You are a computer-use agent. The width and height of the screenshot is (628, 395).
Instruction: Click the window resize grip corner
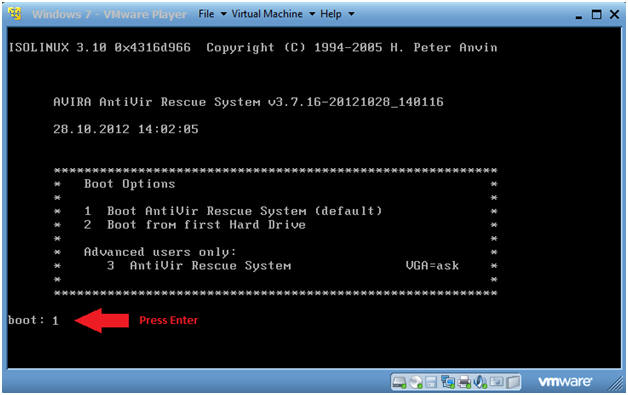point(616,384)
